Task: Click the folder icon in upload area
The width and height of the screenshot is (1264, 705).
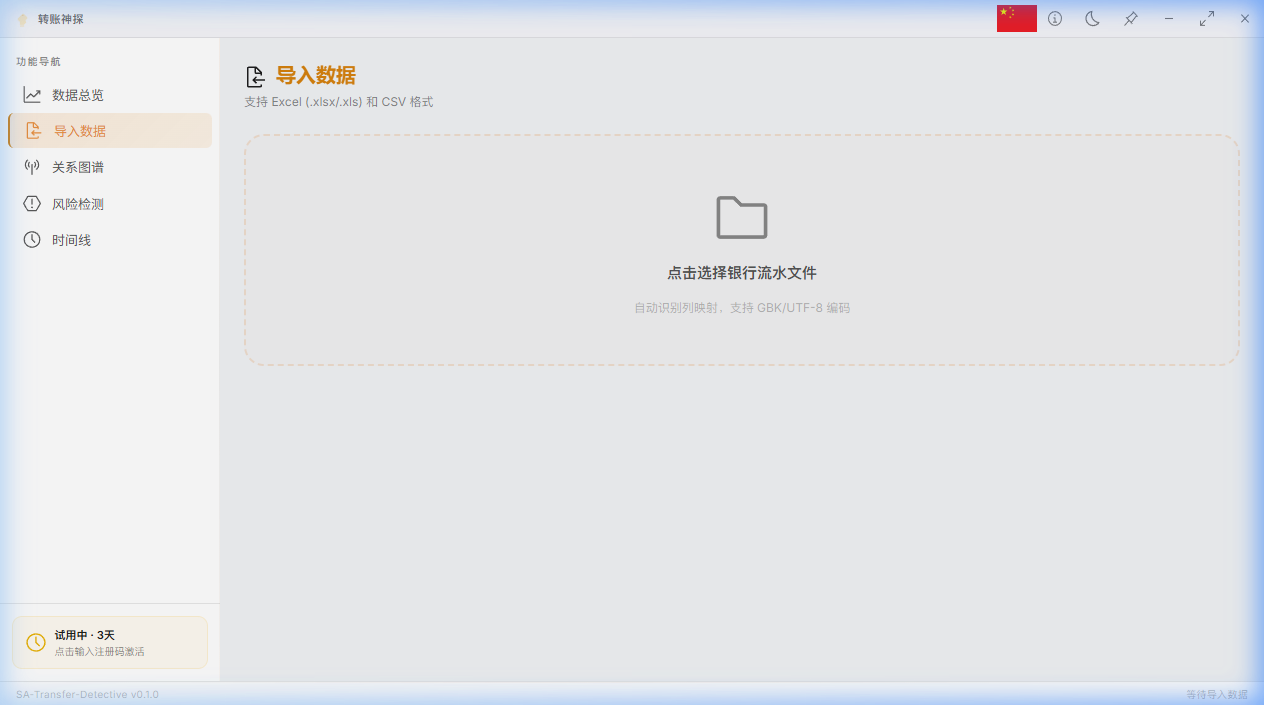Action: [742, 217]
